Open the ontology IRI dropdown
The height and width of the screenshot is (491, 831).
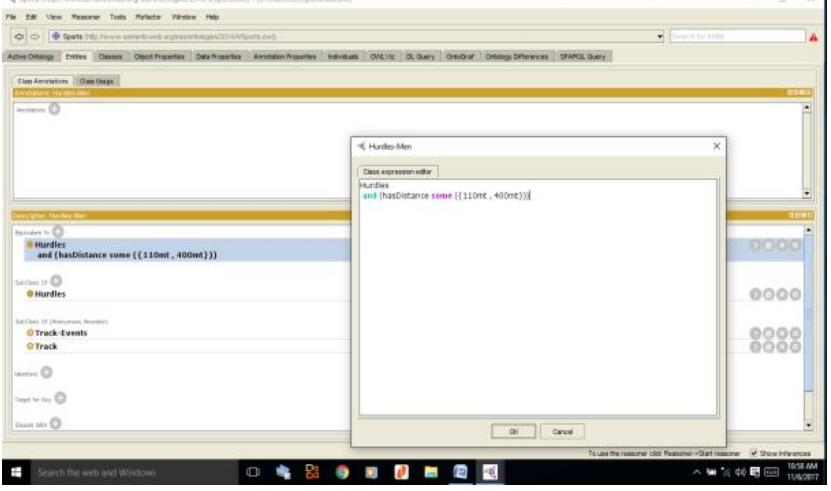(x=661, y=37)
